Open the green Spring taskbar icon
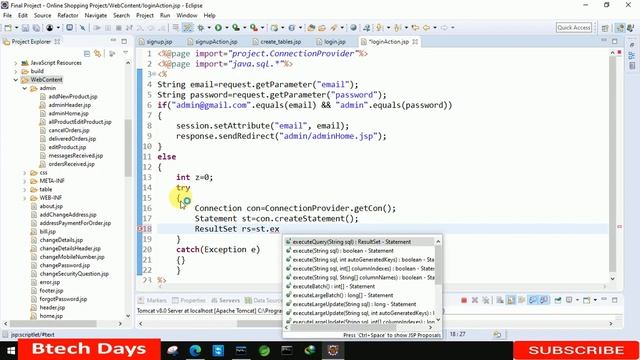 pos(264,351)
